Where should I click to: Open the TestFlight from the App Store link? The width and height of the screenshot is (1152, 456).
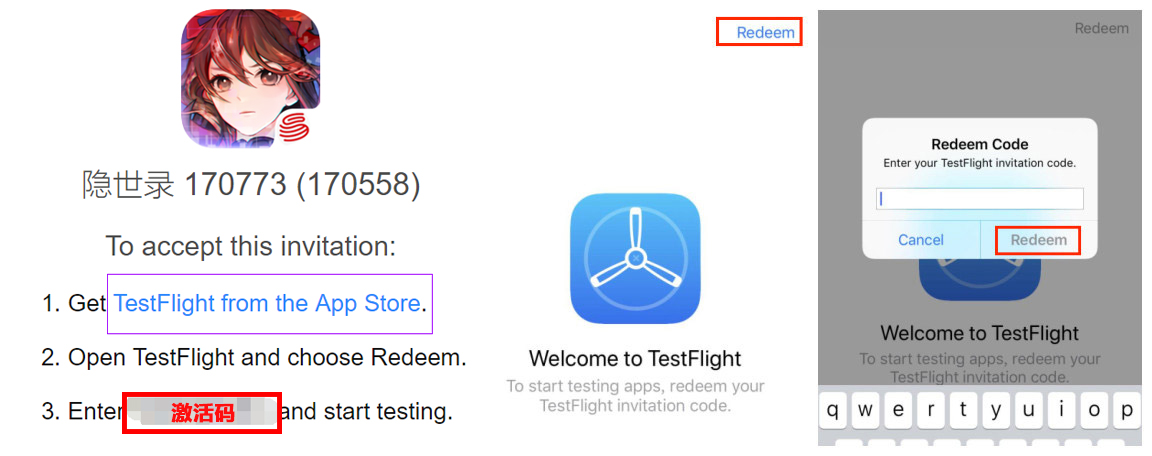pos(267,303)
